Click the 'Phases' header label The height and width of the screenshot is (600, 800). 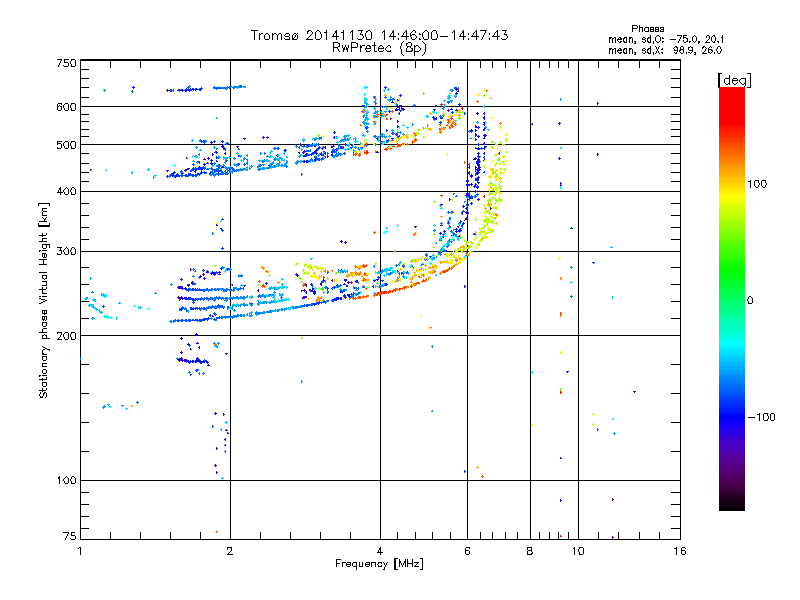click(x=647, y=29)
